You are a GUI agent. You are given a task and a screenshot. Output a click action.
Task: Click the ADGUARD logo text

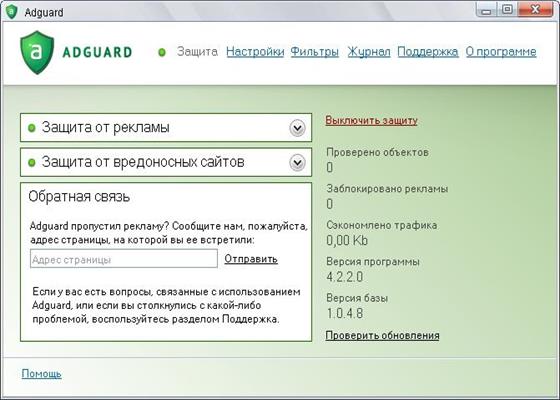97,52
